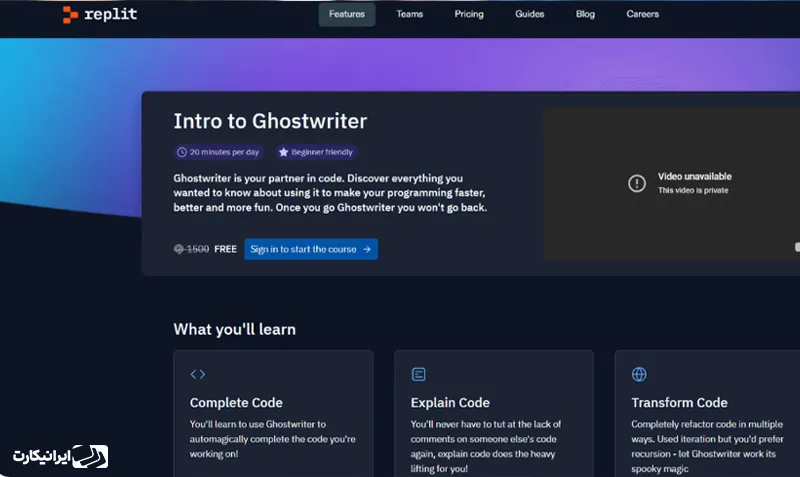Open the Pricing page

point(469,14)
